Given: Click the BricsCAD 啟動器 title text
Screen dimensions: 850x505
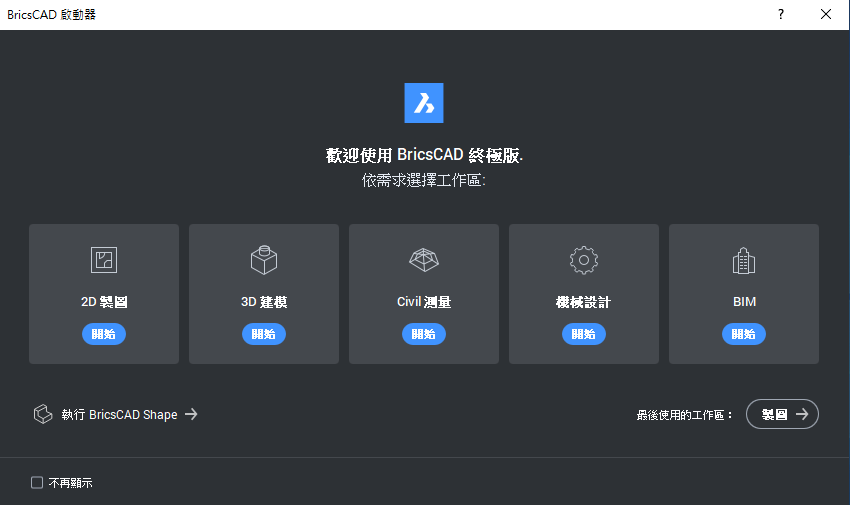Looking at the screenshot, I should point(51,15).
